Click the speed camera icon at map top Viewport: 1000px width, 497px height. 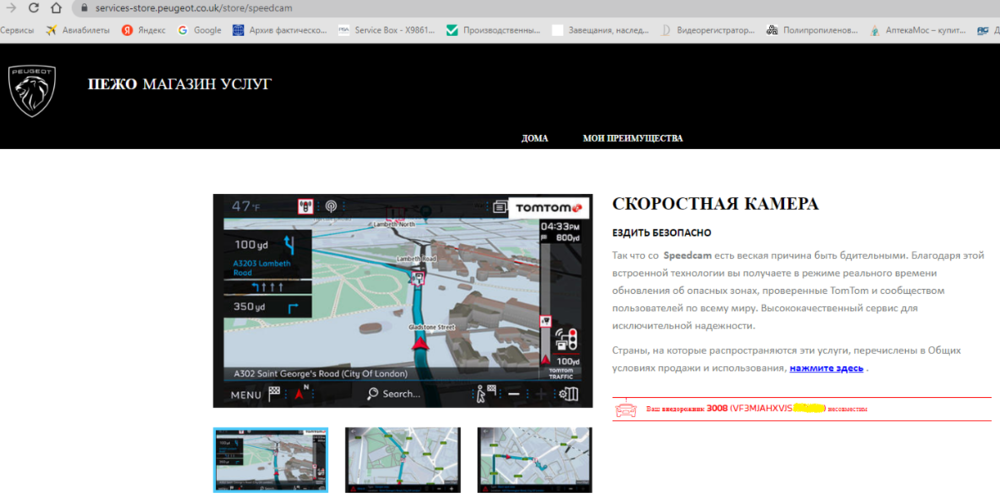[306, 207]
